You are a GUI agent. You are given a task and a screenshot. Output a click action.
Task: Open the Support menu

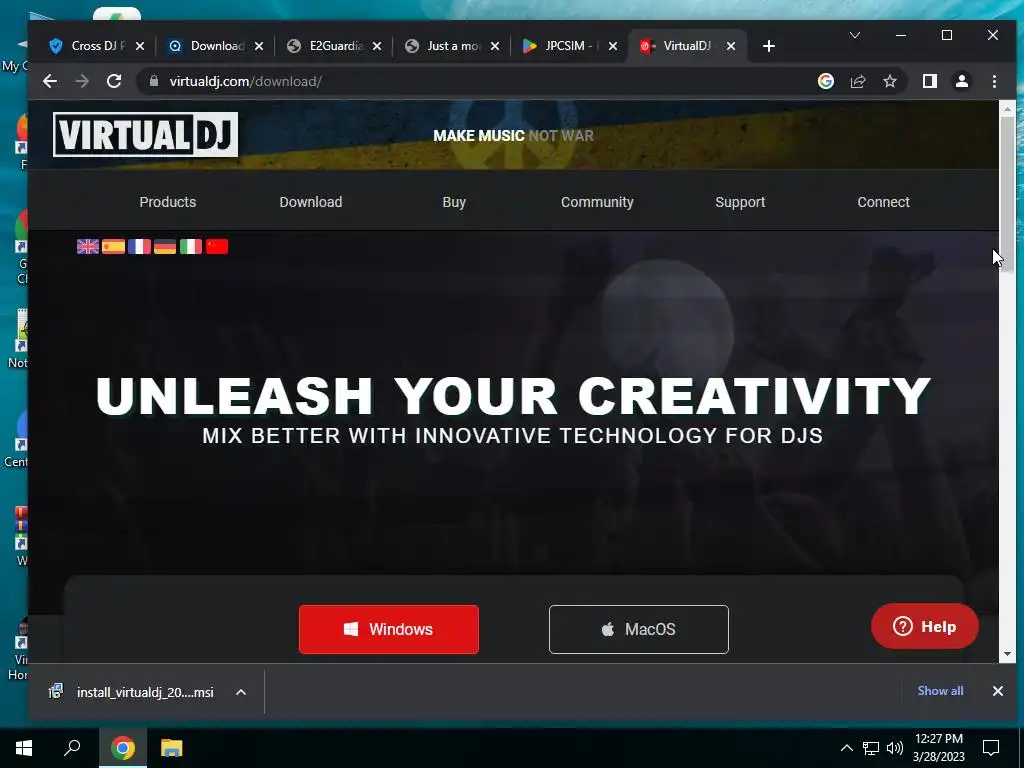click(x=740, y=202)
